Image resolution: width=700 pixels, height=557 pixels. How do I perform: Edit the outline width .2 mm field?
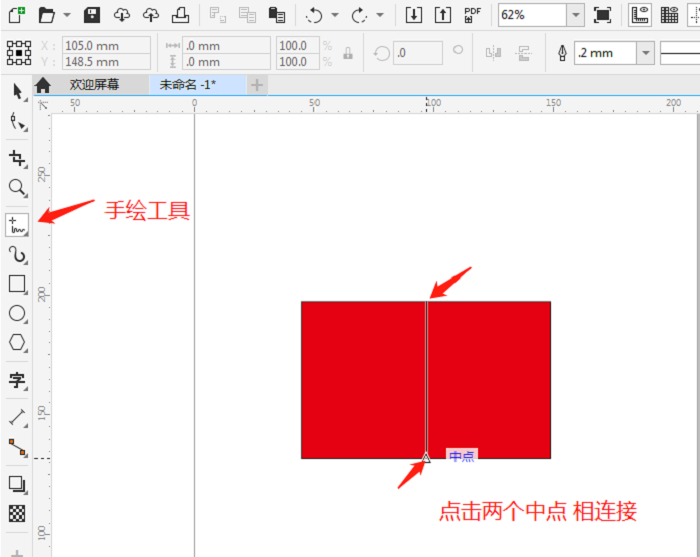(x=605, y=53)
